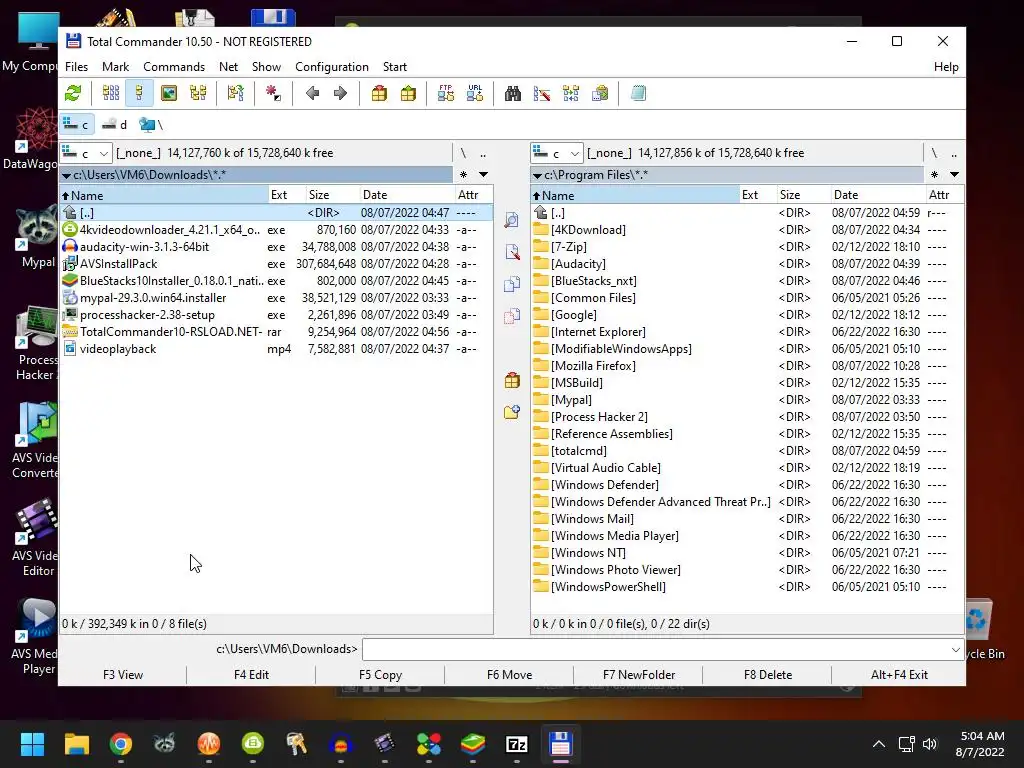
Task: Click the F8 Delete button
Action: coord(768,675)
